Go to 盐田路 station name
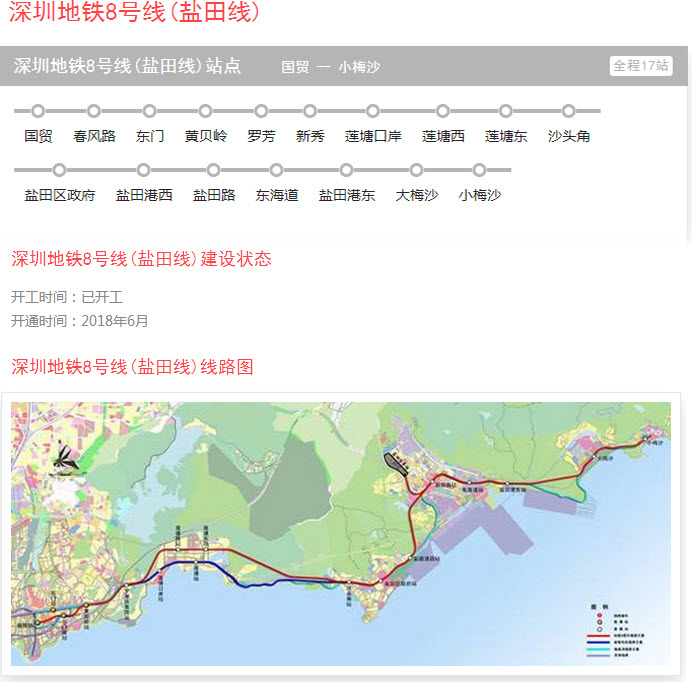Viewport: 692px width, 682px height. (214, 195)
